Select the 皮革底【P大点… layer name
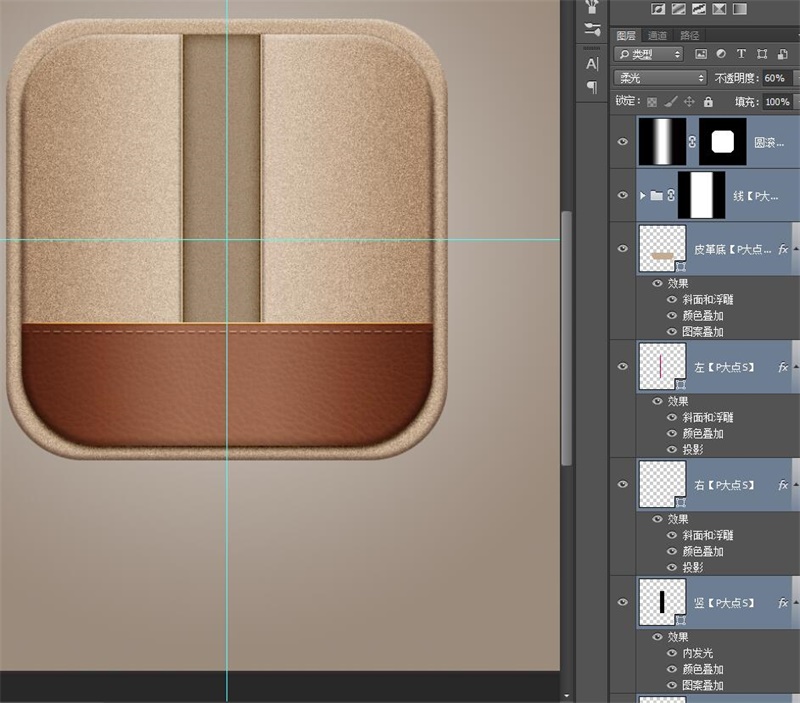Screen dimensions: 800x703 [x=733, y=249]
